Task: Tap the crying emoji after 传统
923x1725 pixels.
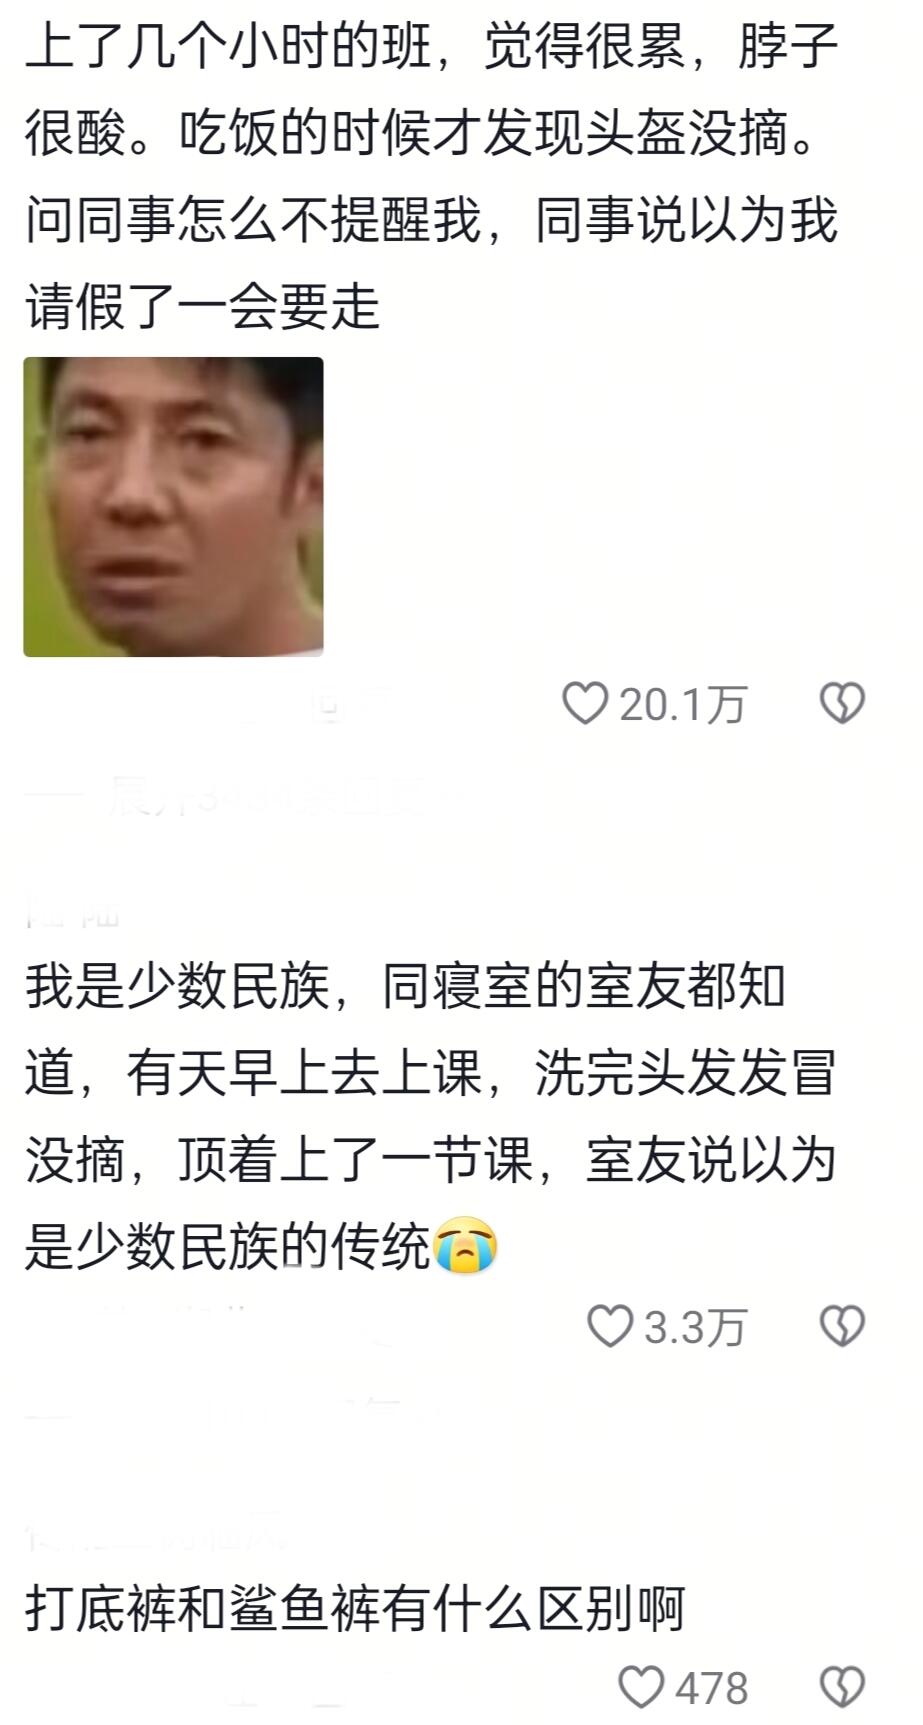Action: click(466, 1246)
